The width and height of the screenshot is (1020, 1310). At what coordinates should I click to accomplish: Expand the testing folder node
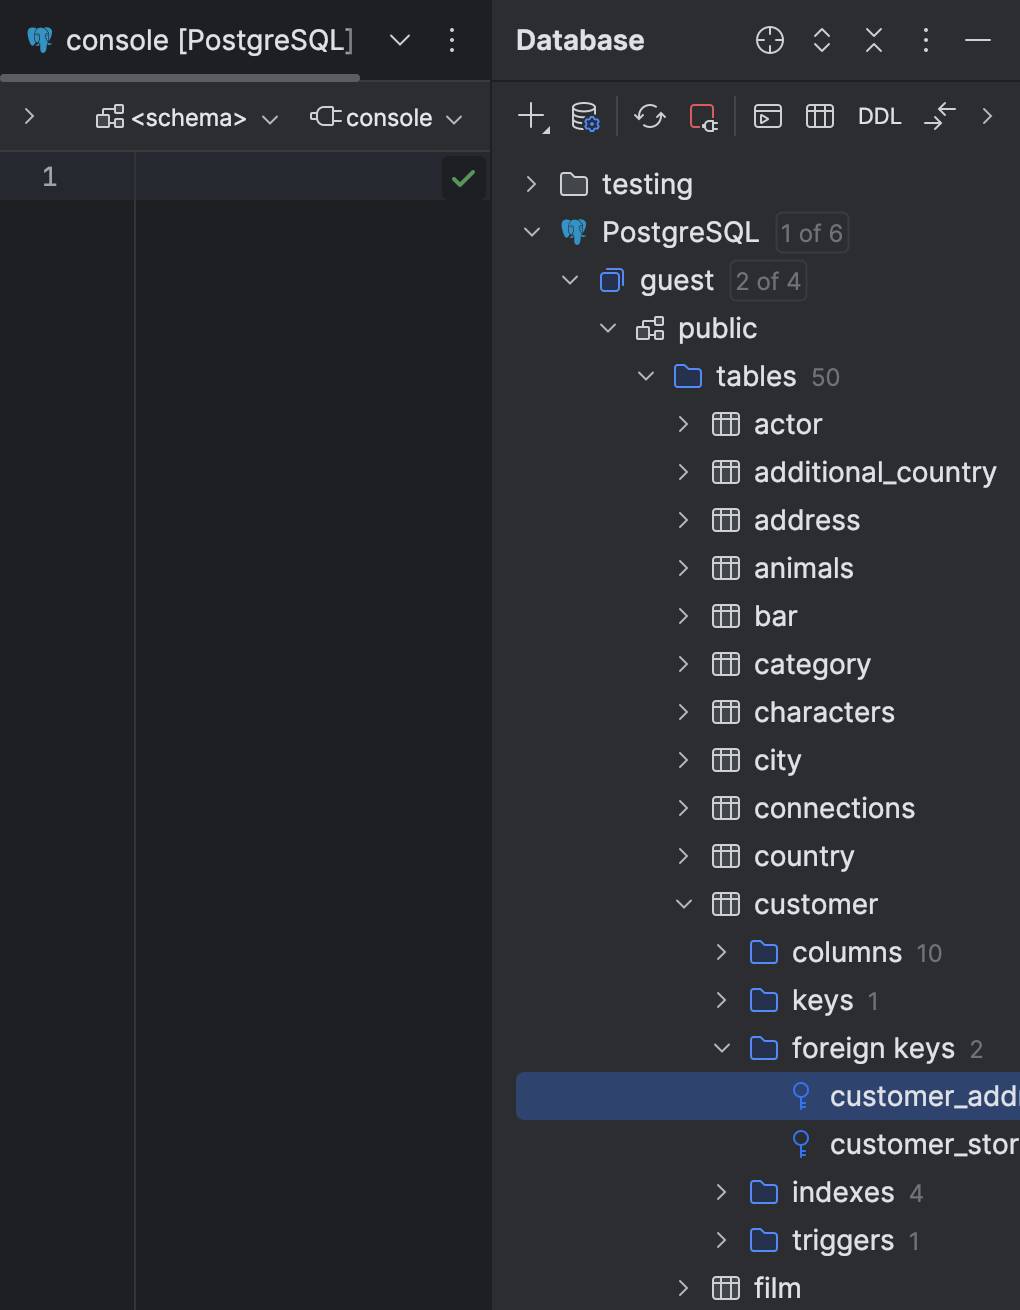coord(530,184)
